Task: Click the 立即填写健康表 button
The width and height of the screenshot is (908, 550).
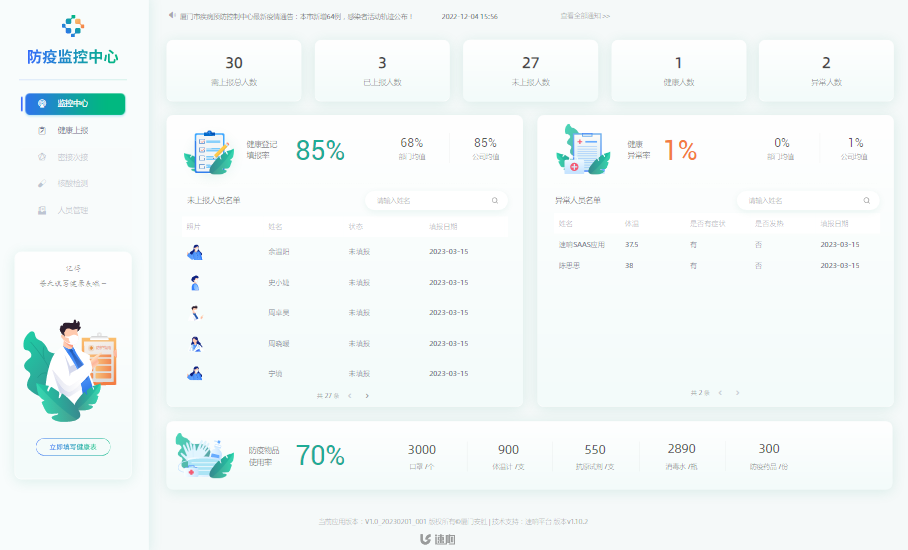Action: 73,447
